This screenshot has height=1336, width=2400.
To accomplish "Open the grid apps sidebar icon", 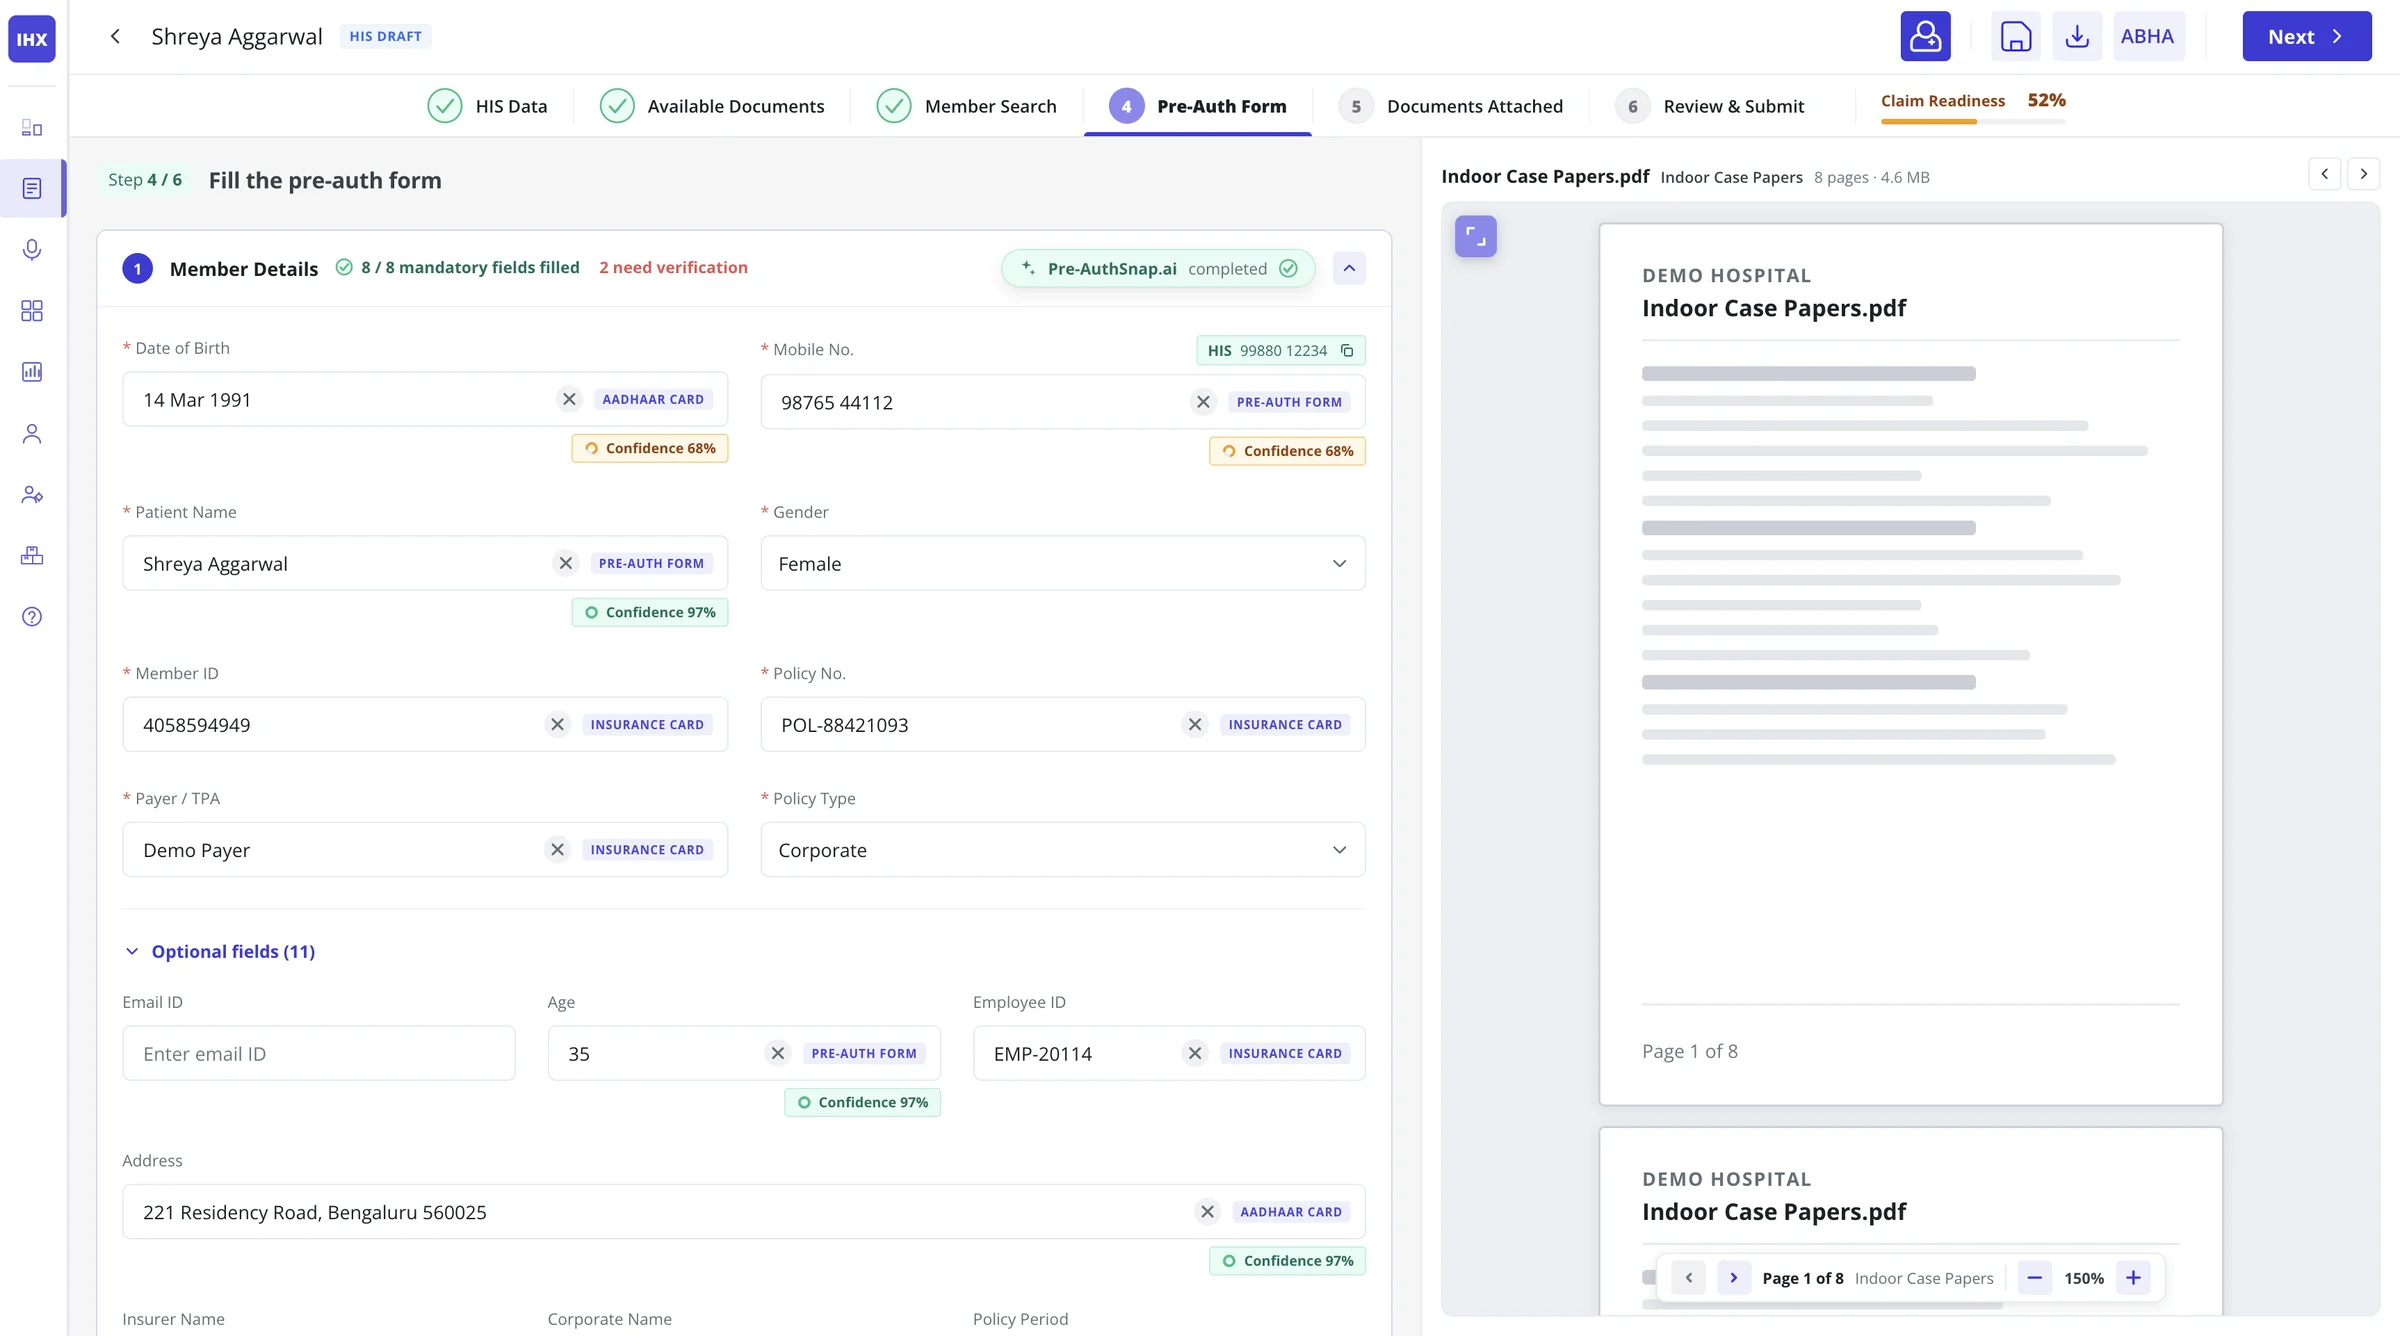I will point(32,310).
